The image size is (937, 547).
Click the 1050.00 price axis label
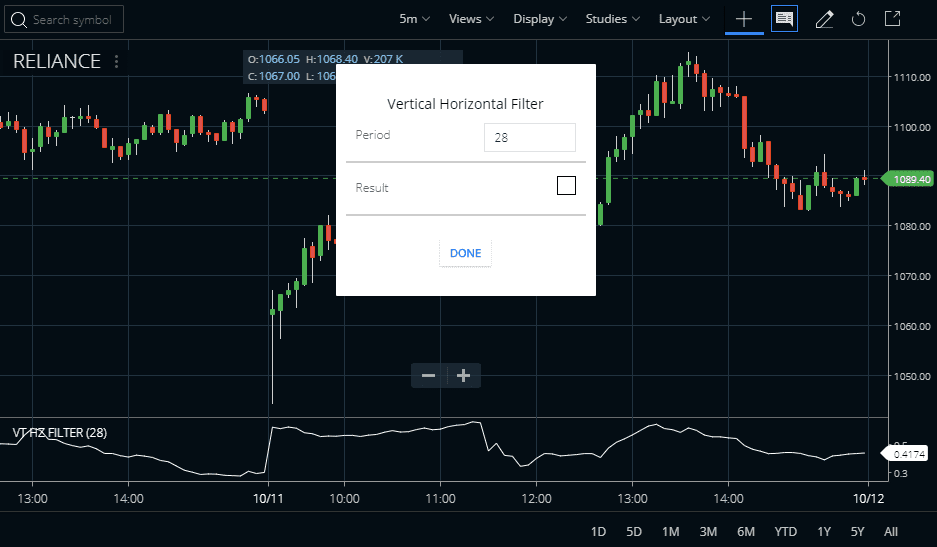(912, 376)
